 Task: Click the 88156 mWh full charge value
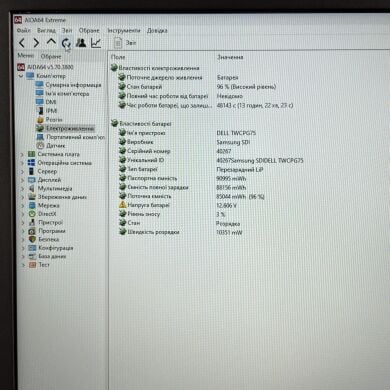[231, 187]
